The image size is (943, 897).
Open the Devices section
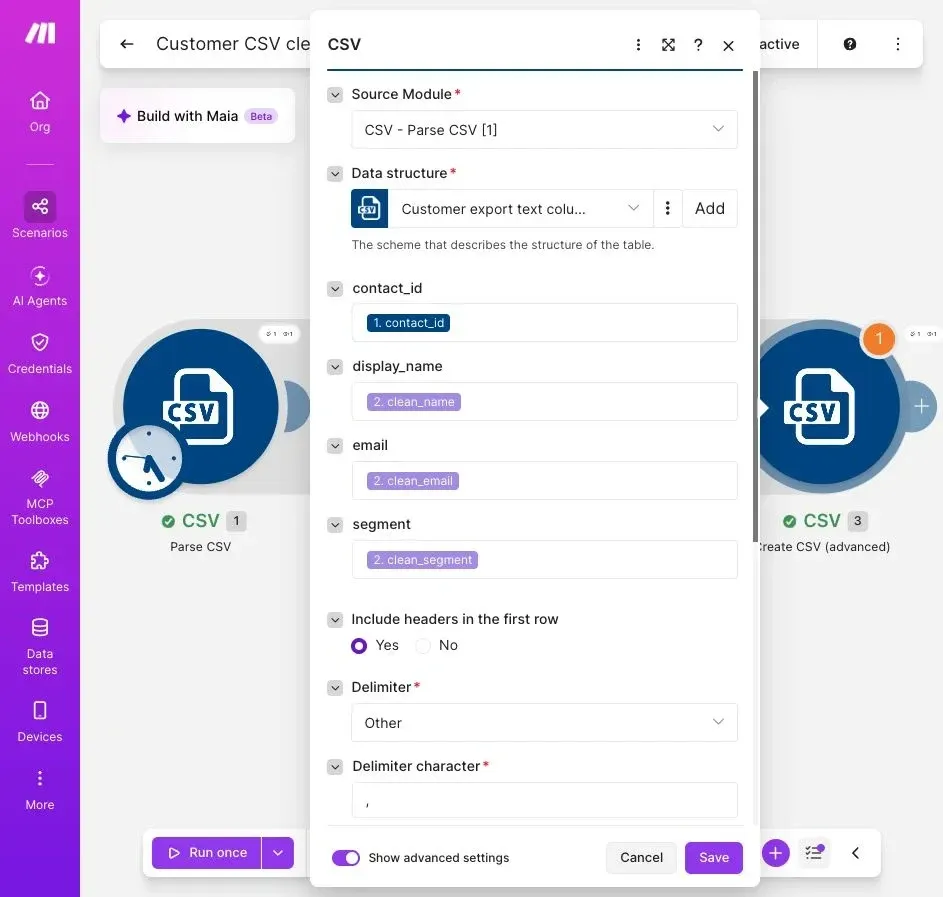click(40, 721)
